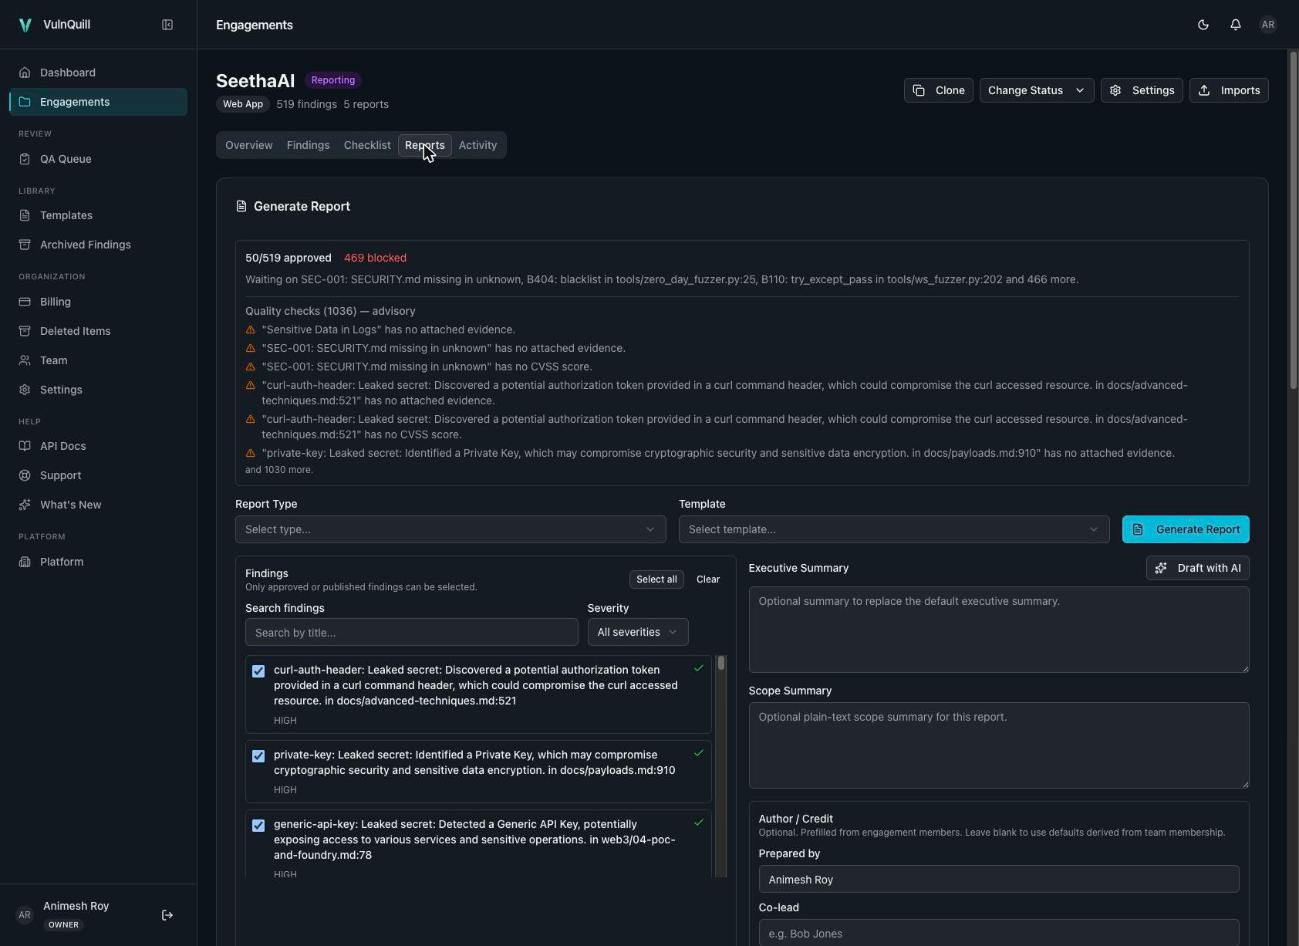Toggle dark mode moon icon
Screen dimensions: 1299x946
[1203, 25]
